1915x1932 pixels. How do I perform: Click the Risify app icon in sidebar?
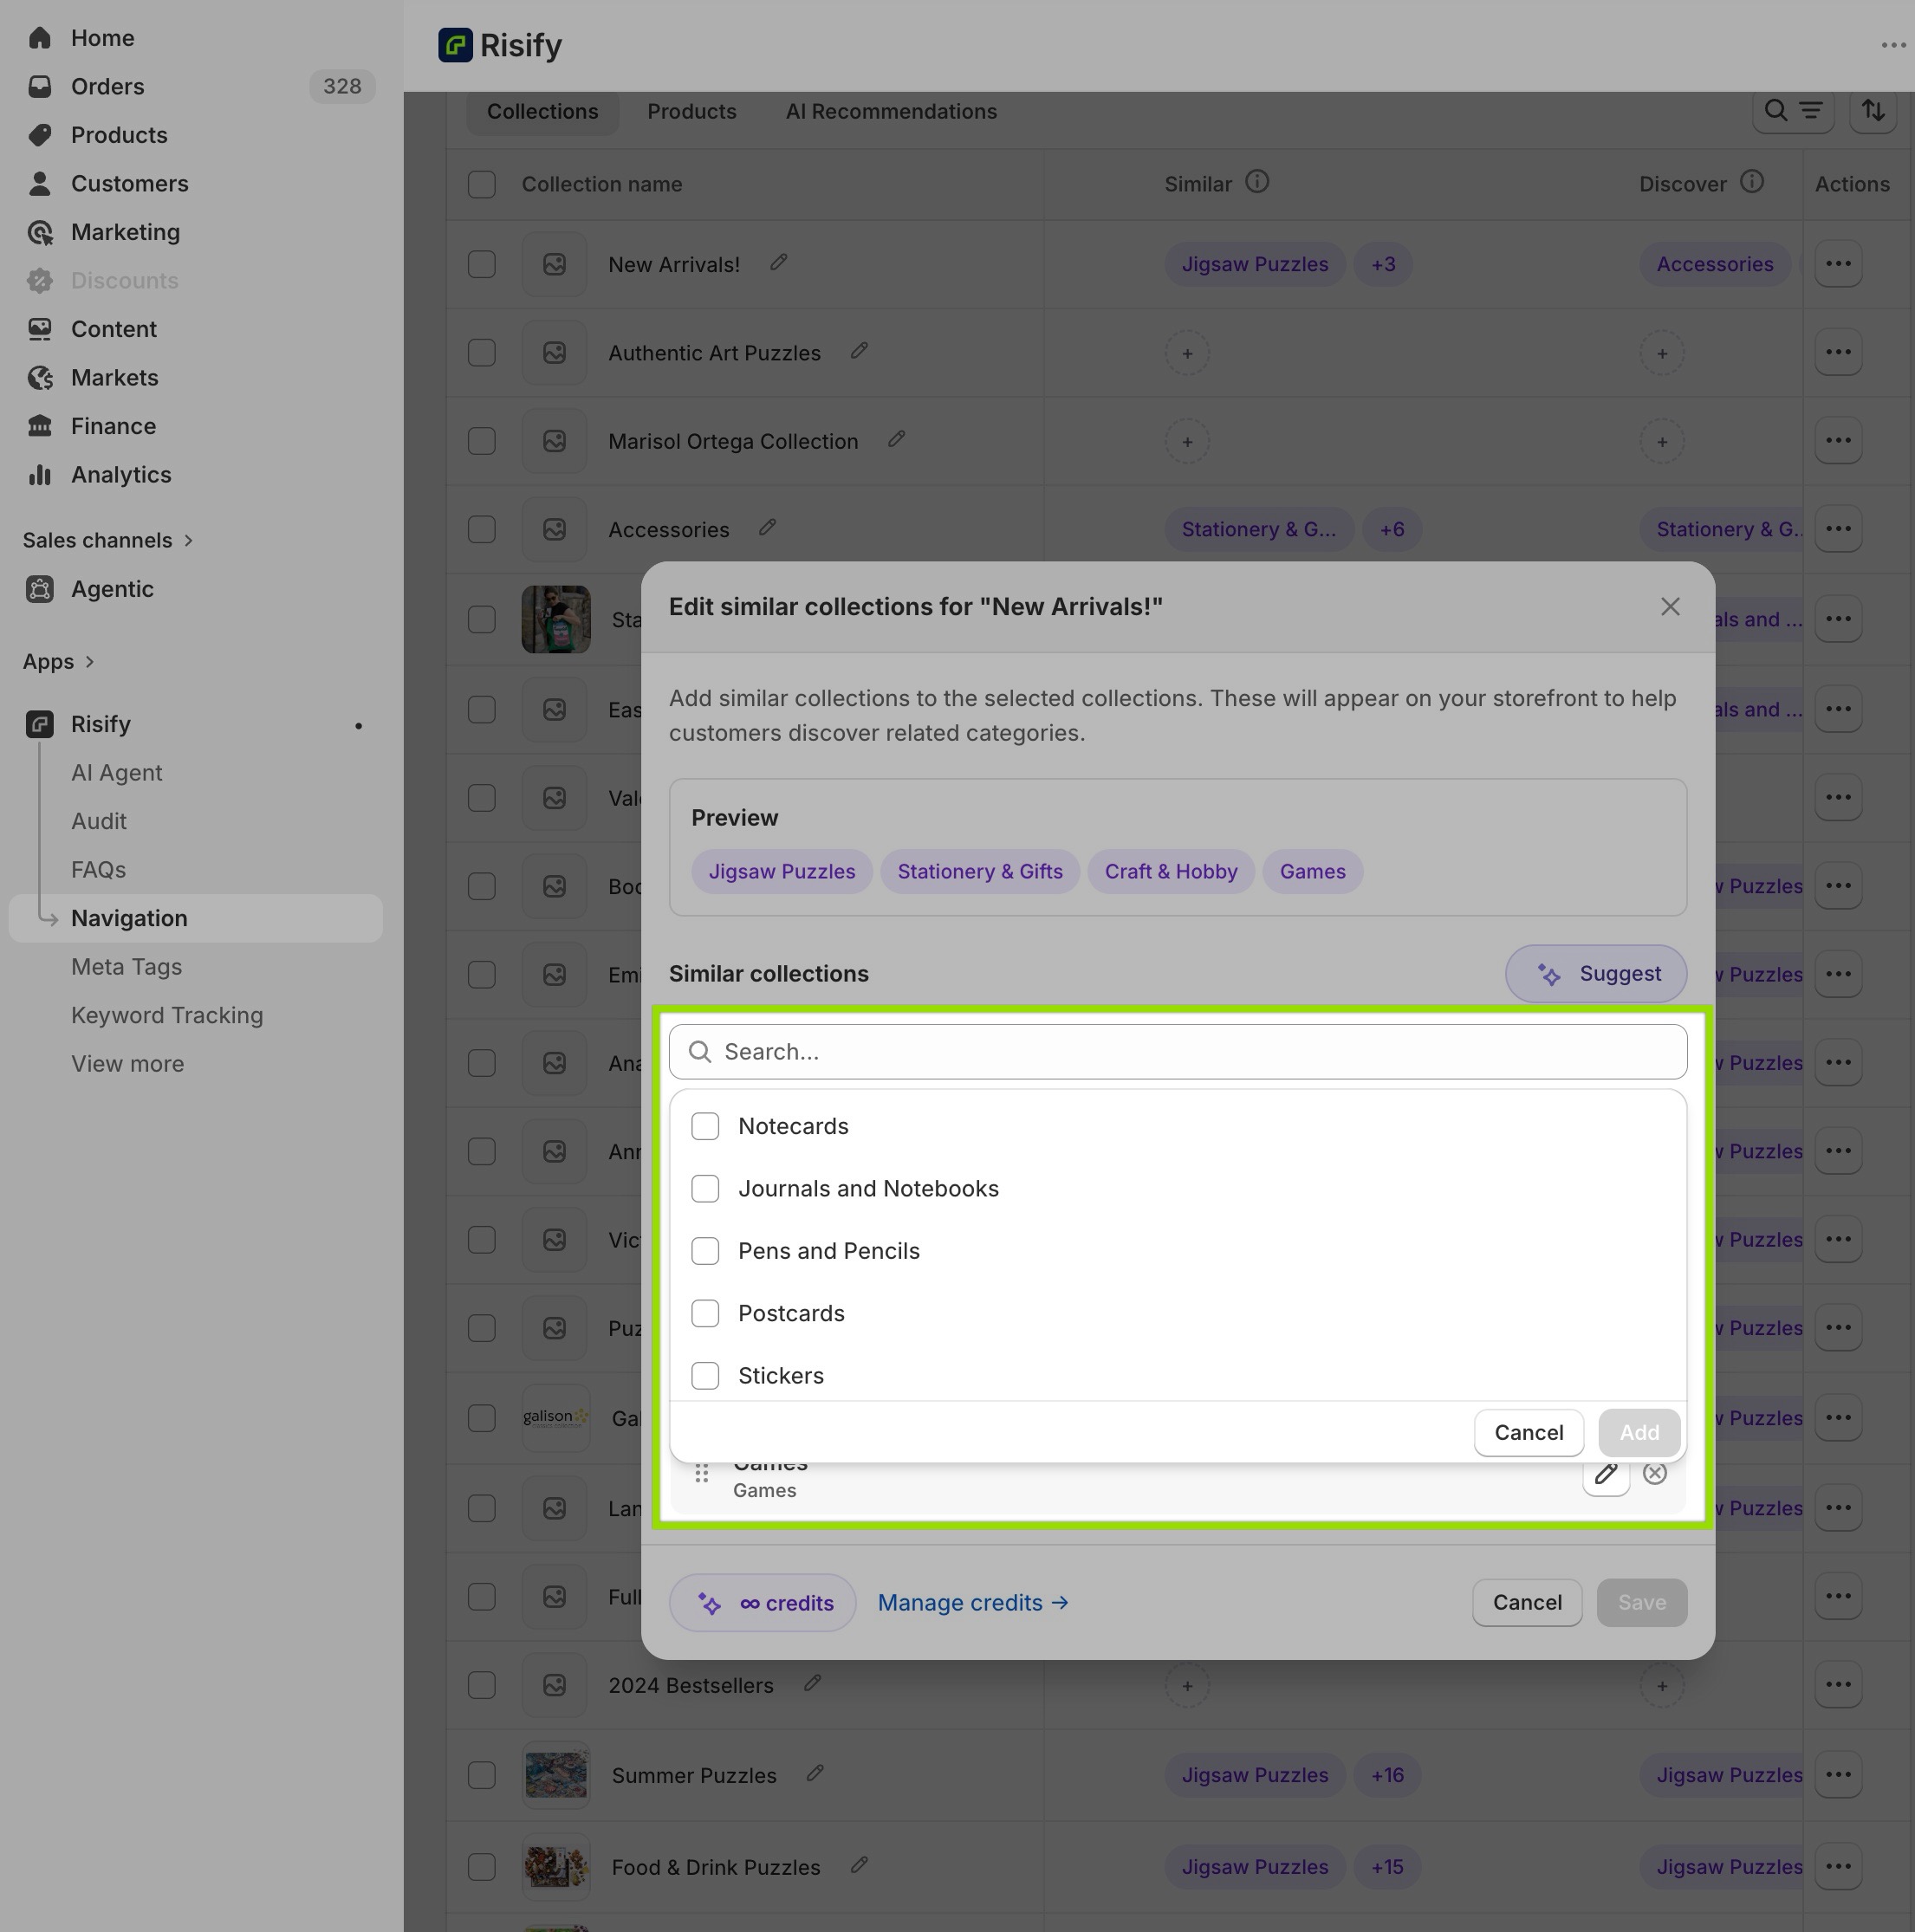click(40, 724)
